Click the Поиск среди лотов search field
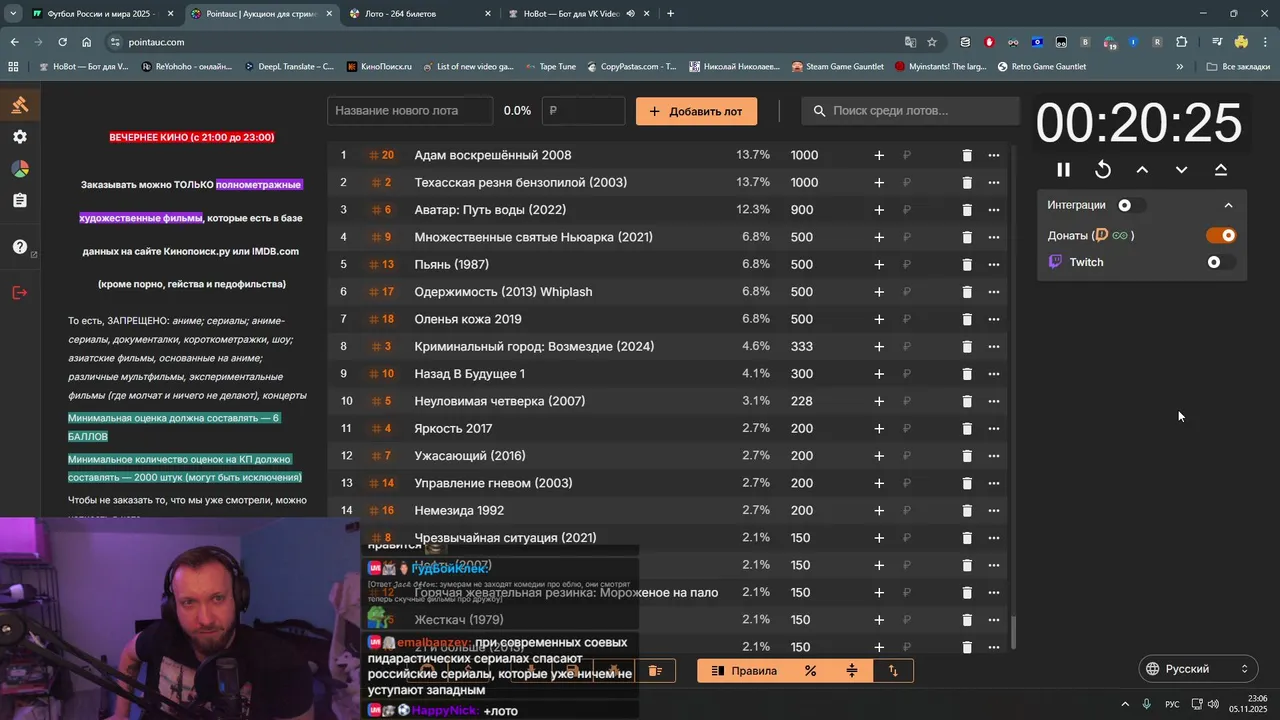Viewport: 1280px width, 720px height. click(910, 111)
